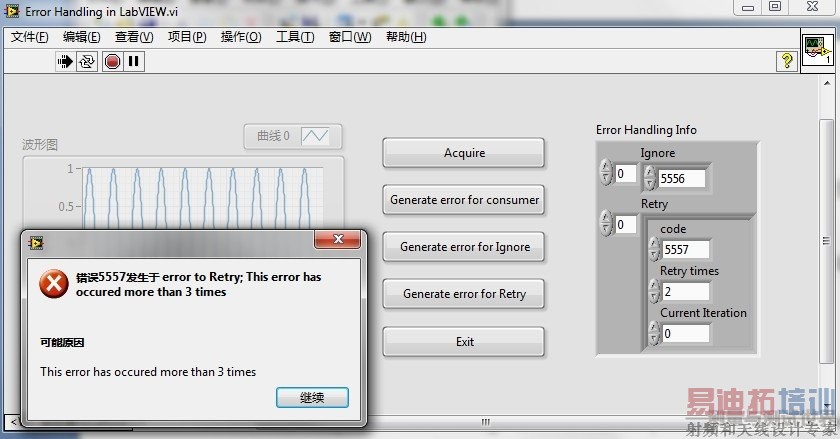Open the 查看(V) menu
Image resolution: width=840 pixels, height=439 pixels.
pyautogui.click(x=134, y=37)
